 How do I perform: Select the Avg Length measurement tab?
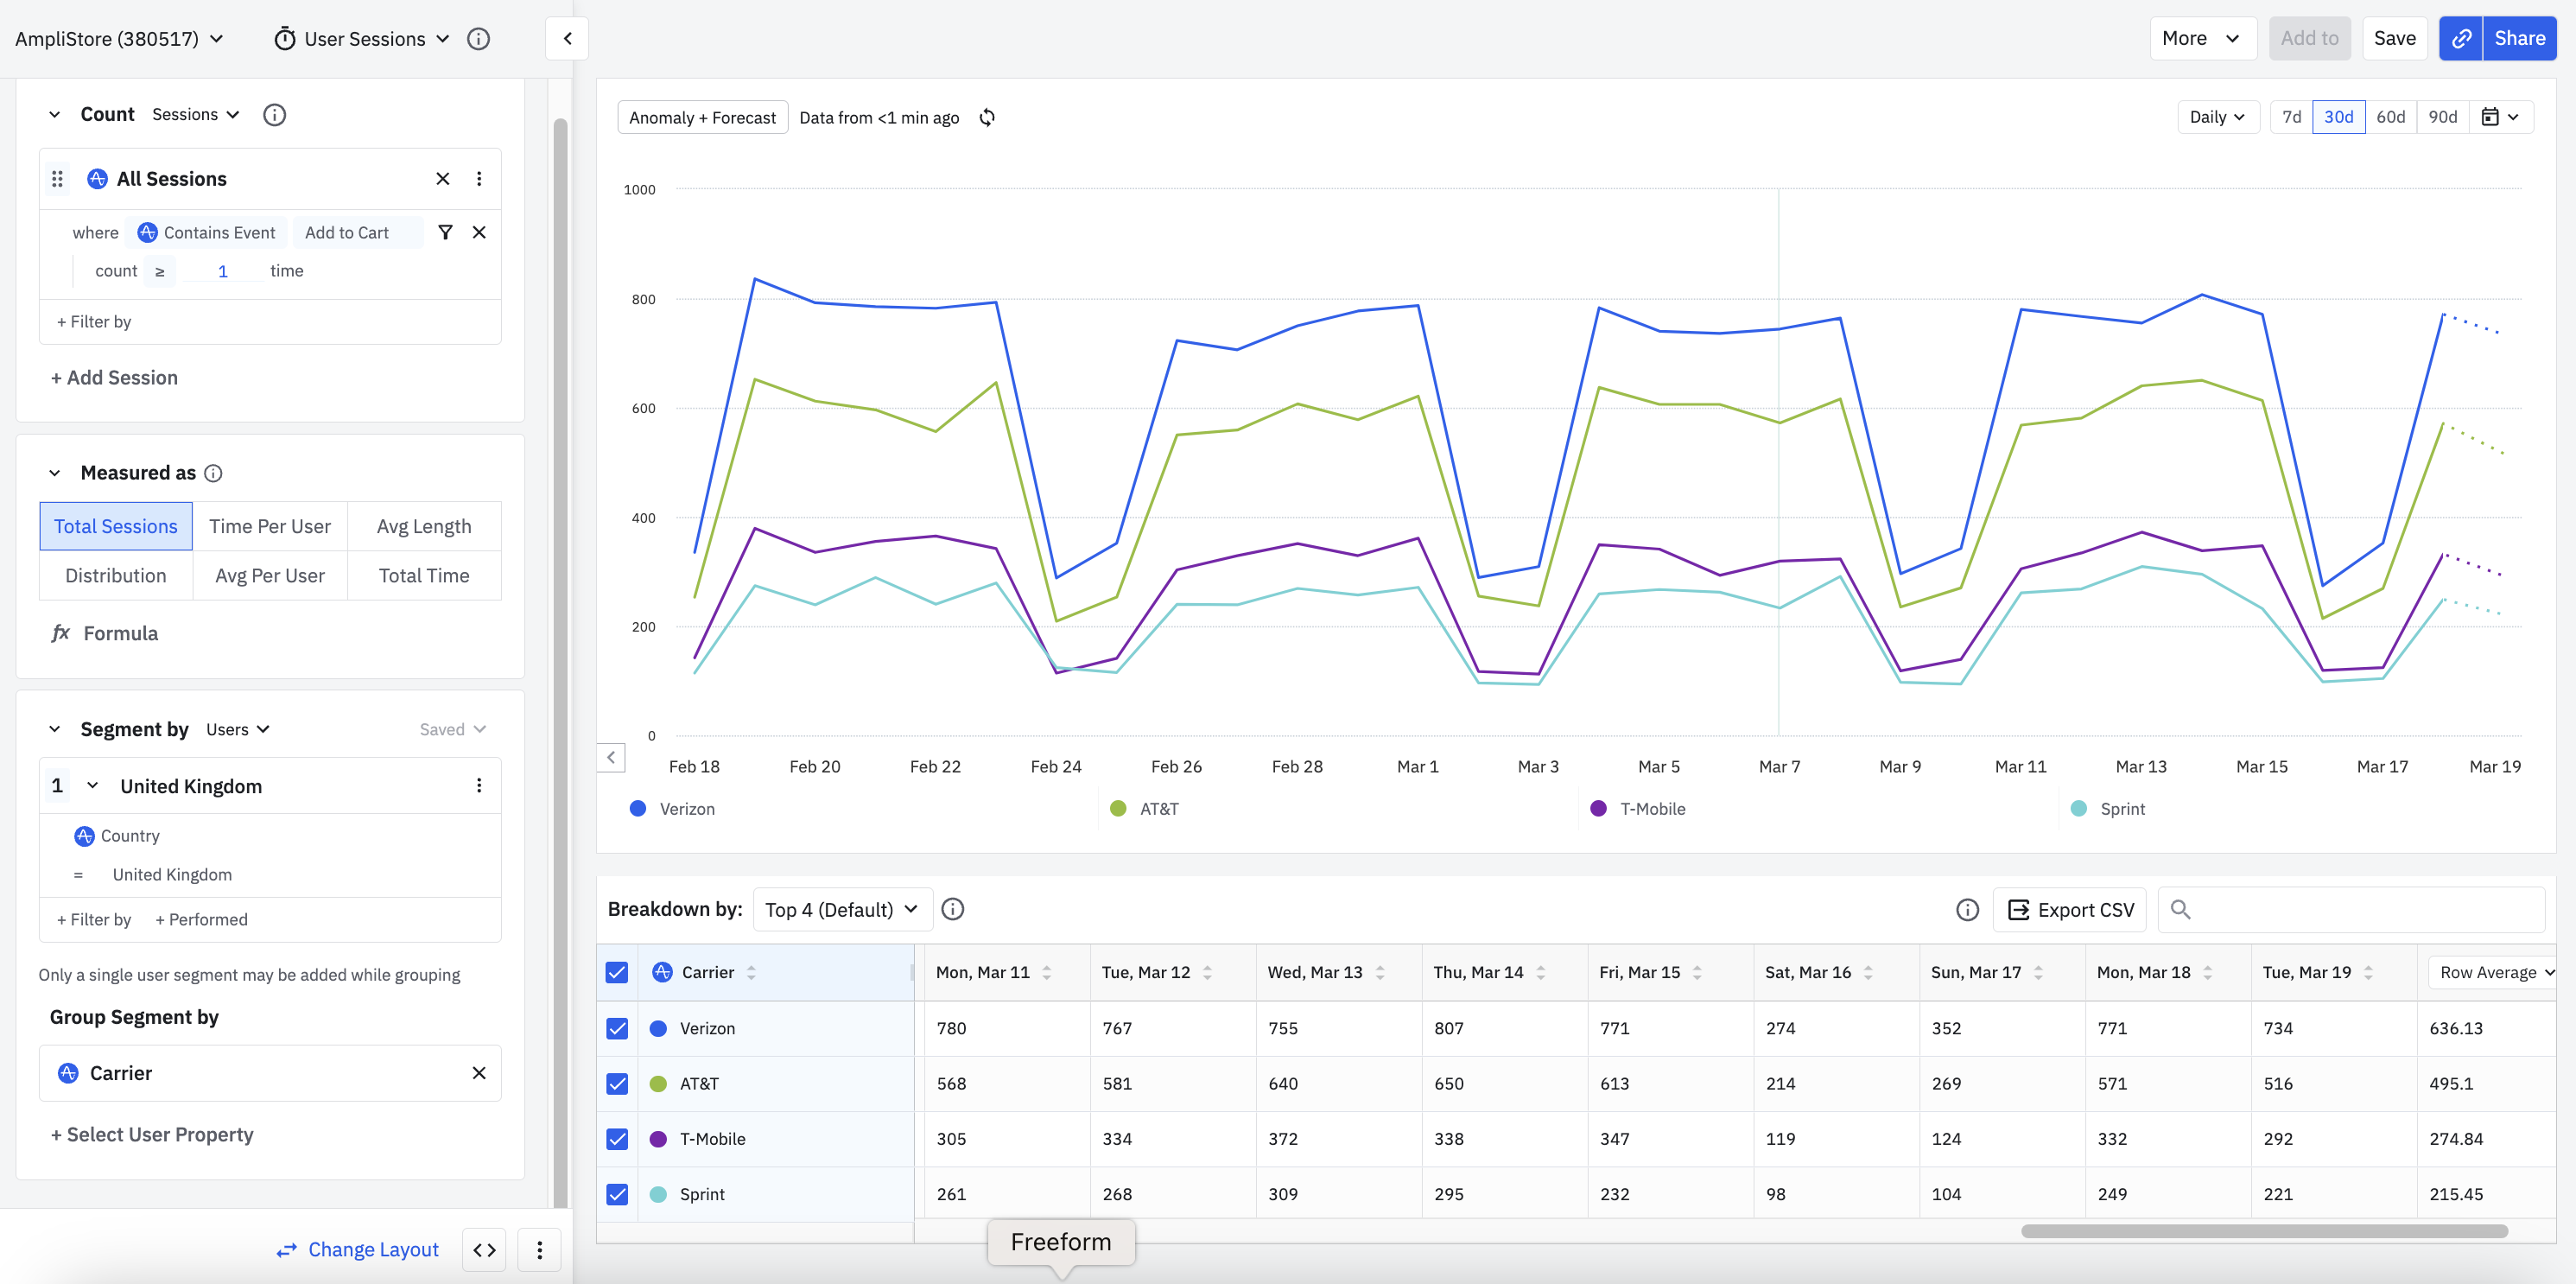[x=424, y=526]
